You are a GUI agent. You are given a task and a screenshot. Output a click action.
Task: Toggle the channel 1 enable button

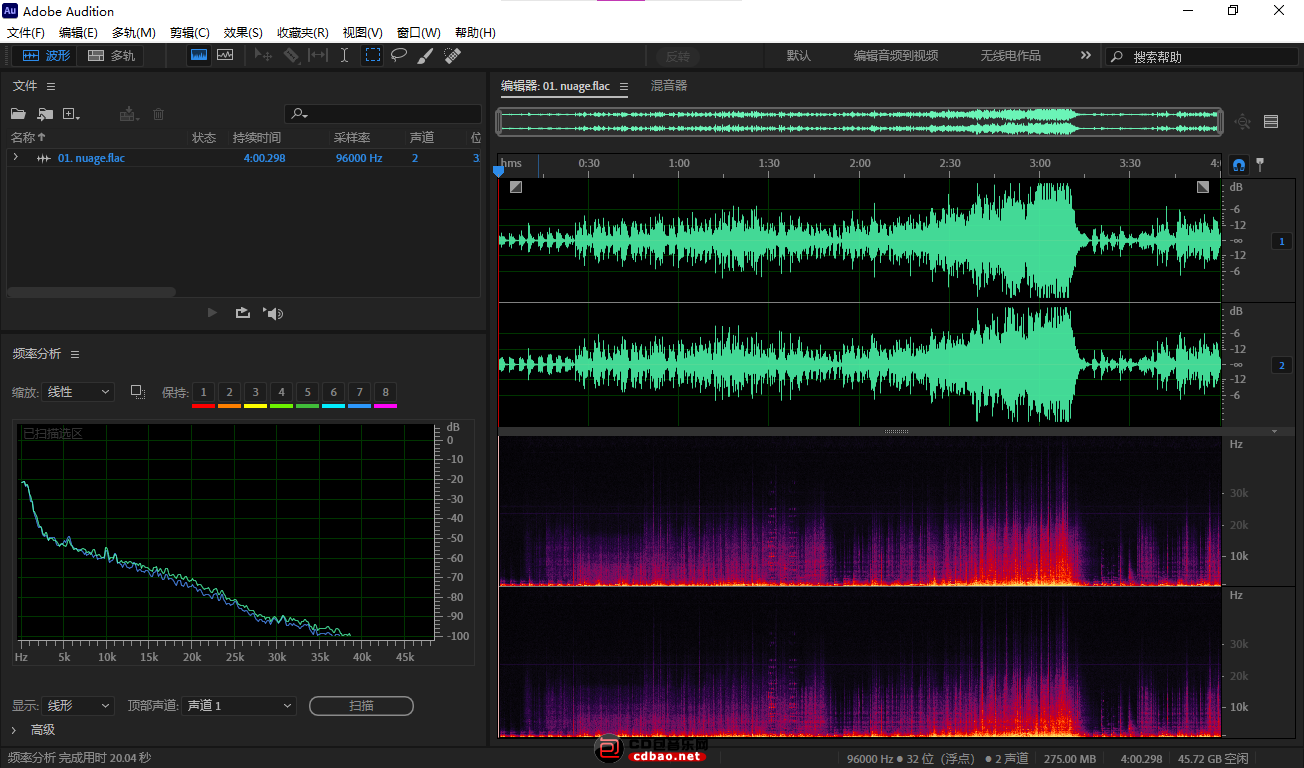click(x=1282, y=241)
